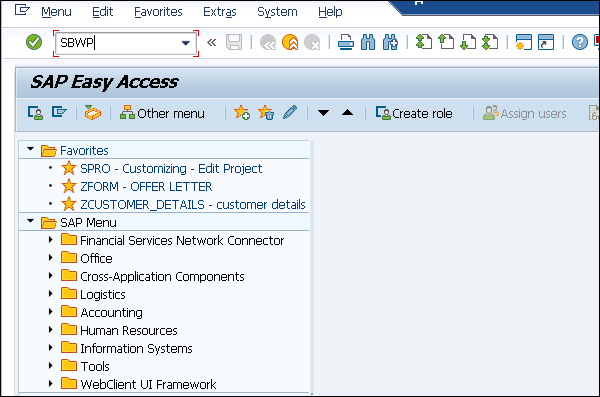Select the Accounting folder label
The width and height of the screenshot is (600, 397).
click(111, 312)
